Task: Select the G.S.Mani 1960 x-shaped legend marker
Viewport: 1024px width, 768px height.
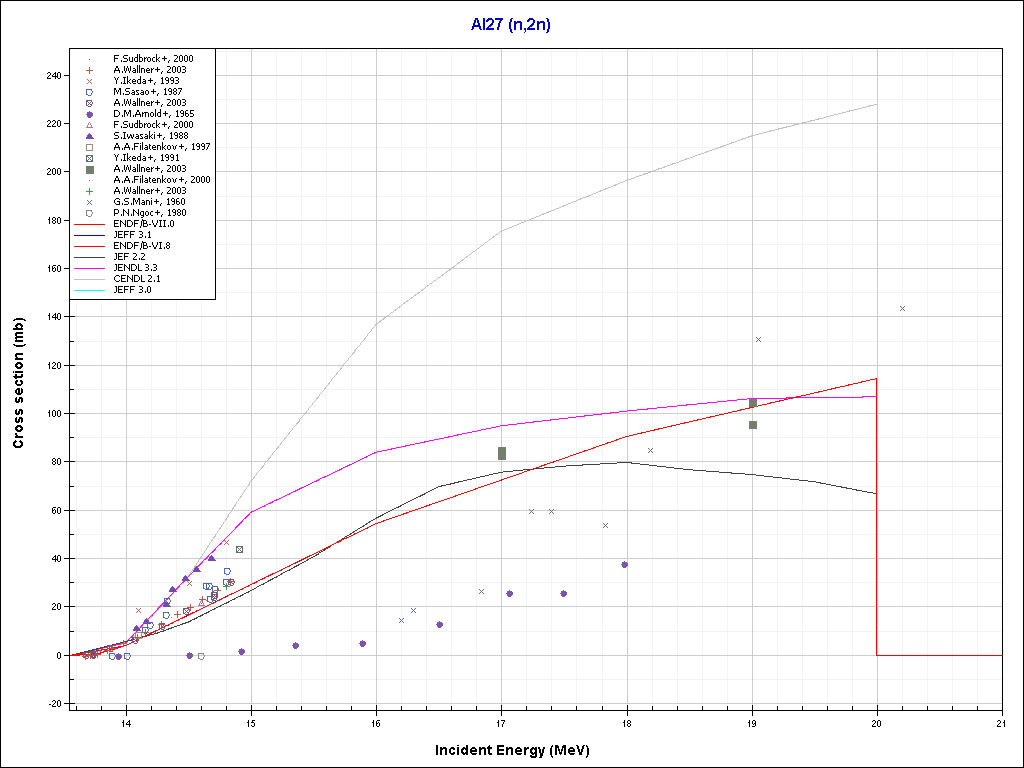Action: click(89, 202)
